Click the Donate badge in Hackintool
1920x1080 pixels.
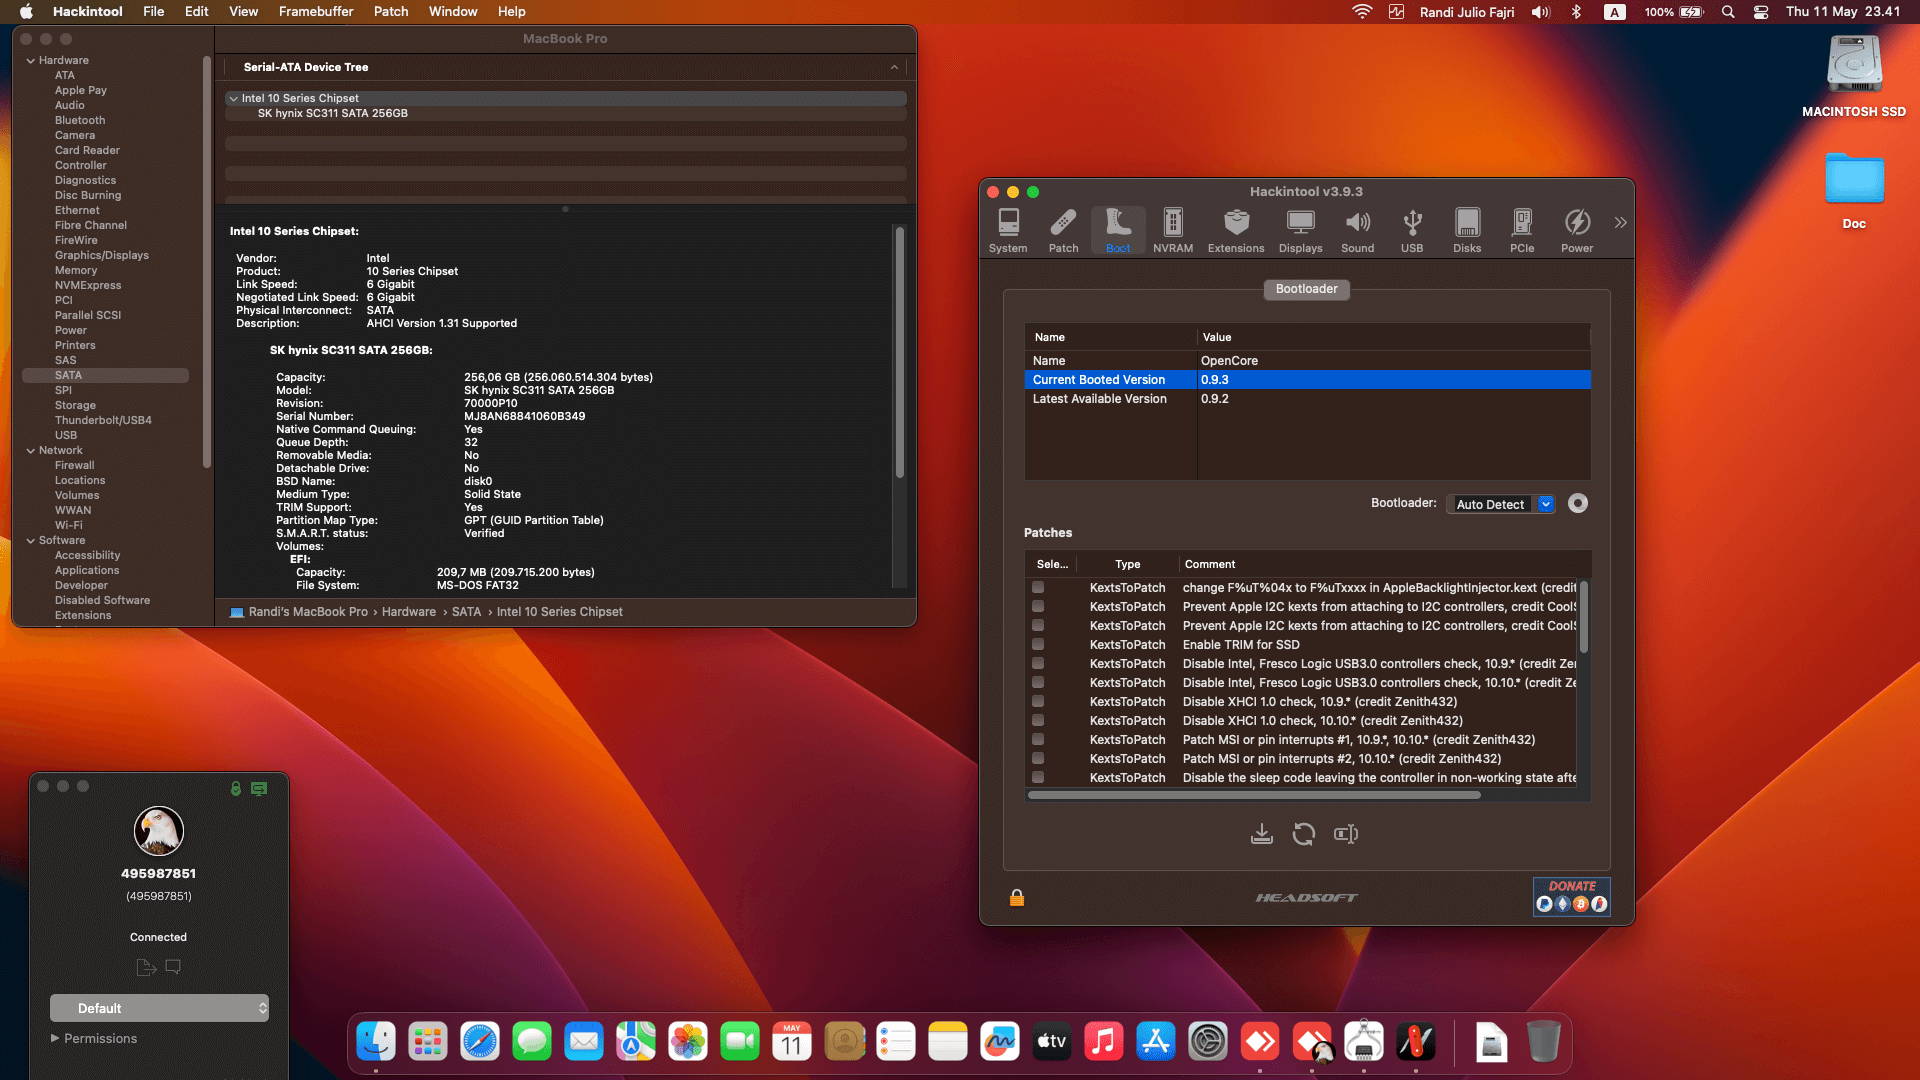(x=1572, y=896)
